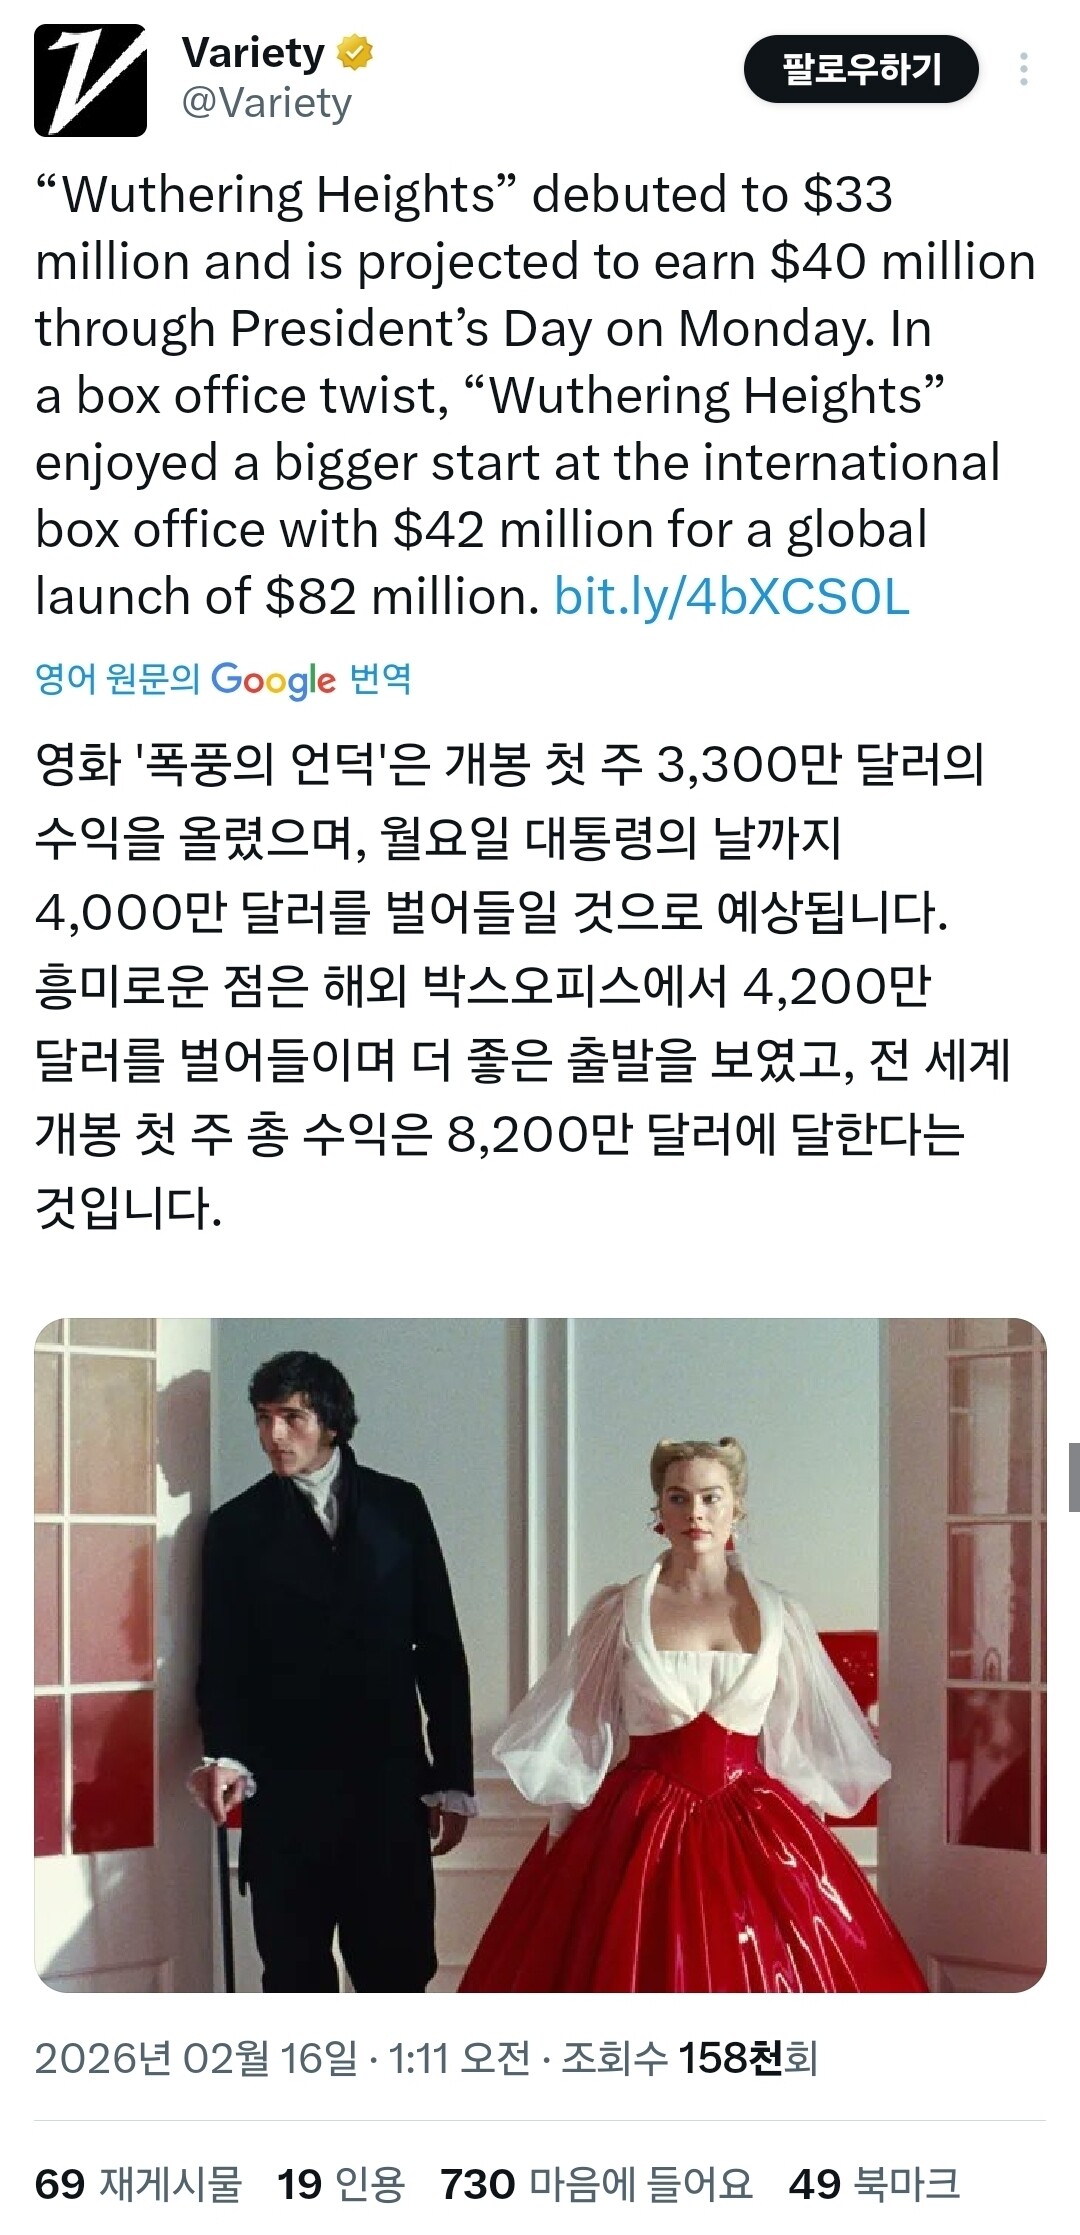View the 730 마음에 들어요 likes list
Image resolution: width=1080 pixels, height=2235 pixels.
pos(596,2183)
